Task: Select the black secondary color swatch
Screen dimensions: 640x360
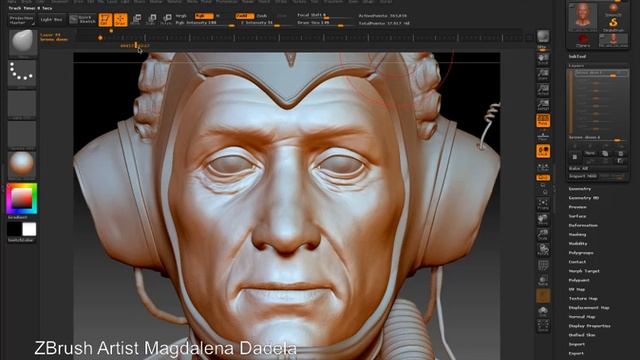Action: click(x=14, y=229)
